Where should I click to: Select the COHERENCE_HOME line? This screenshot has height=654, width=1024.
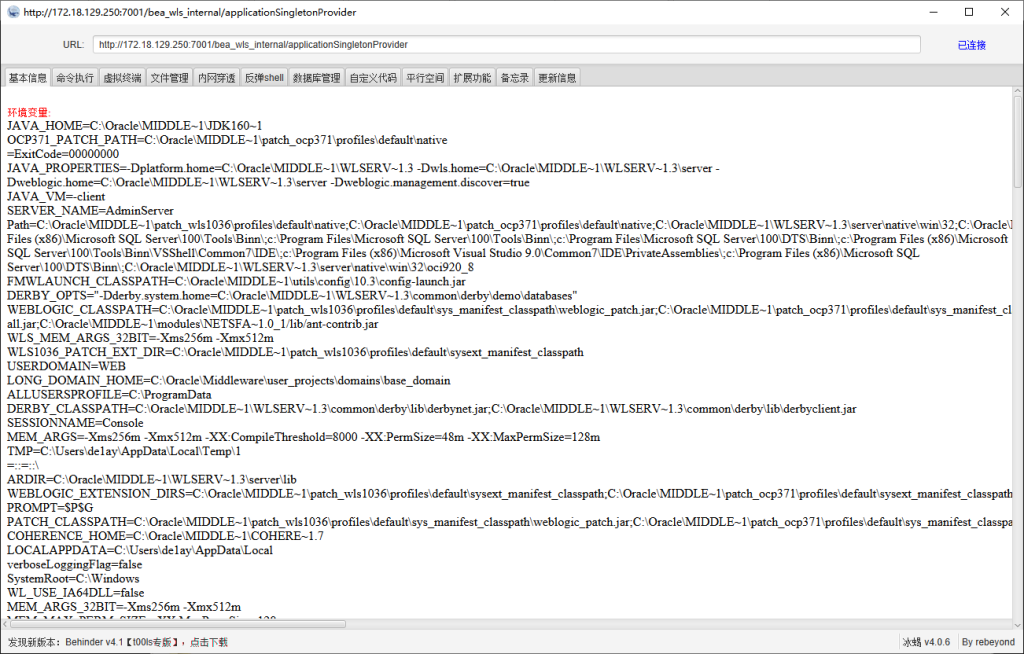point(165,536)
